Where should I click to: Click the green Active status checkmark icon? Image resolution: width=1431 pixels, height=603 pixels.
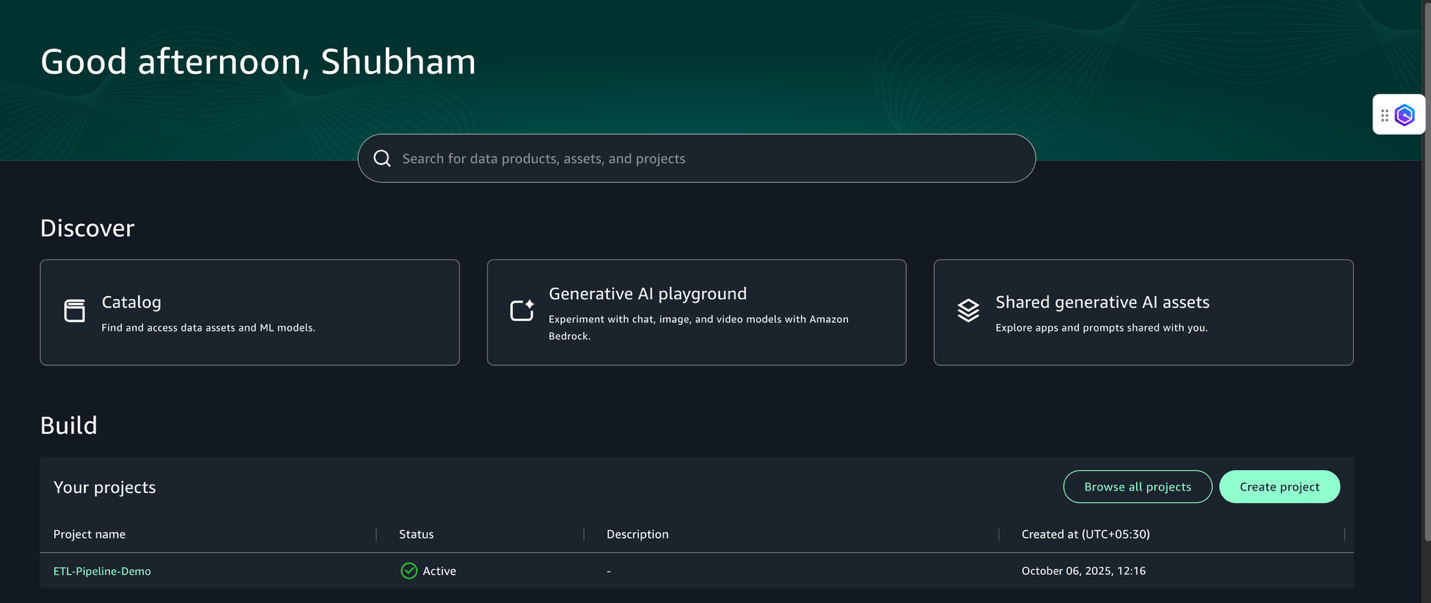409,571
